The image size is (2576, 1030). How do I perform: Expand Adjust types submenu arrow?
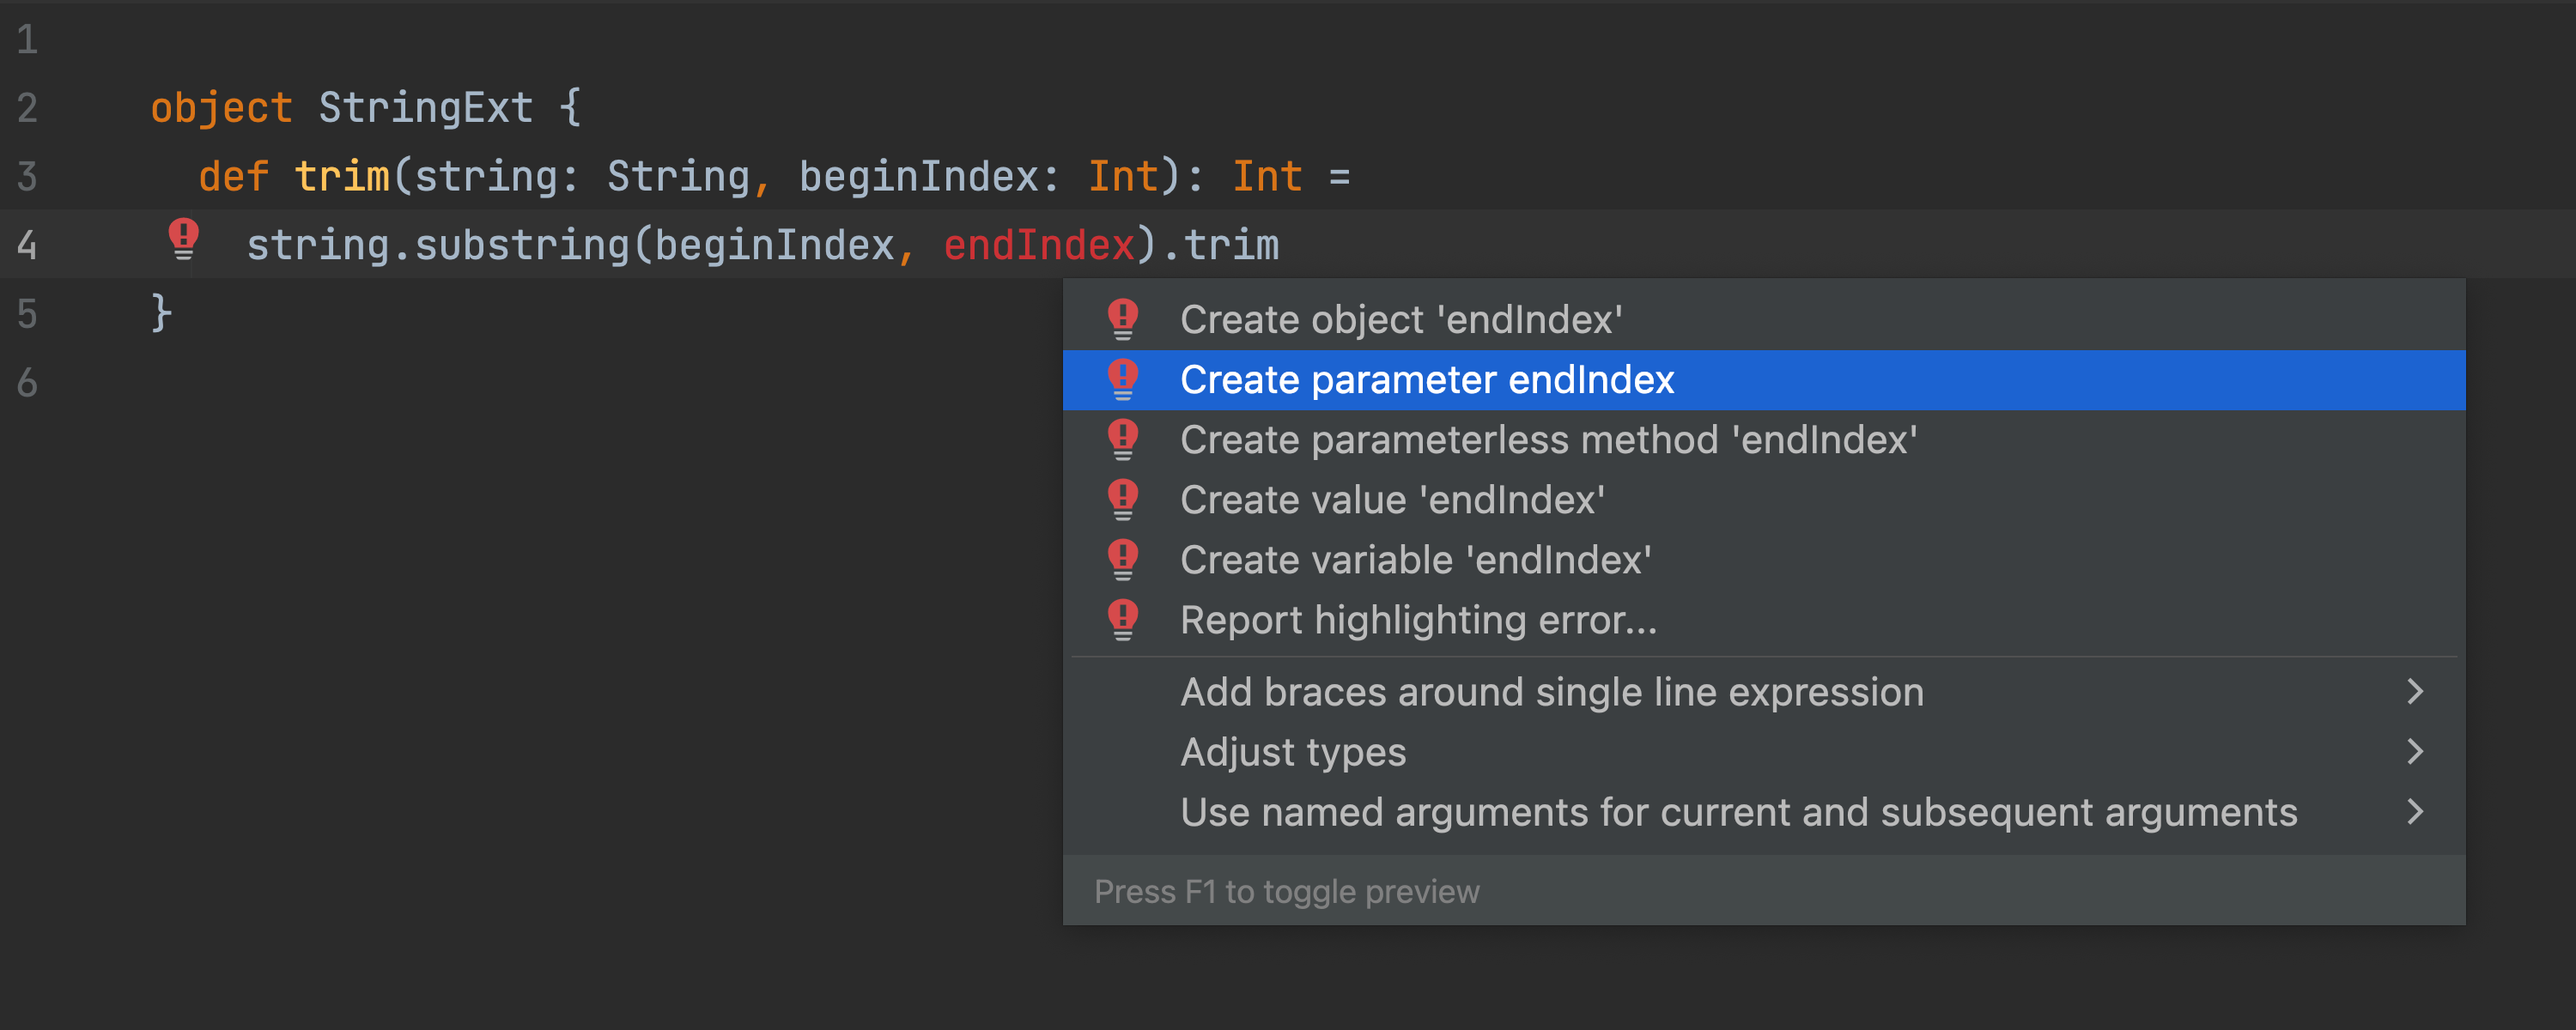pyautogui.click(x=2415, y=751)
